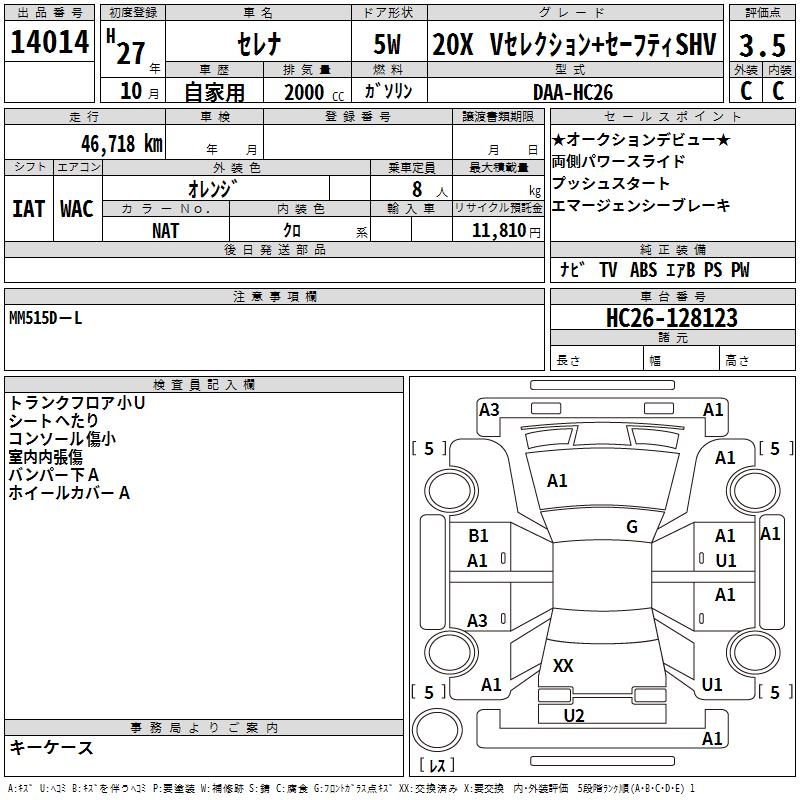Viewport: 800px width, 800px height.
Task: Click the 高さ dimension label
Action: click(x=737, y=360)
